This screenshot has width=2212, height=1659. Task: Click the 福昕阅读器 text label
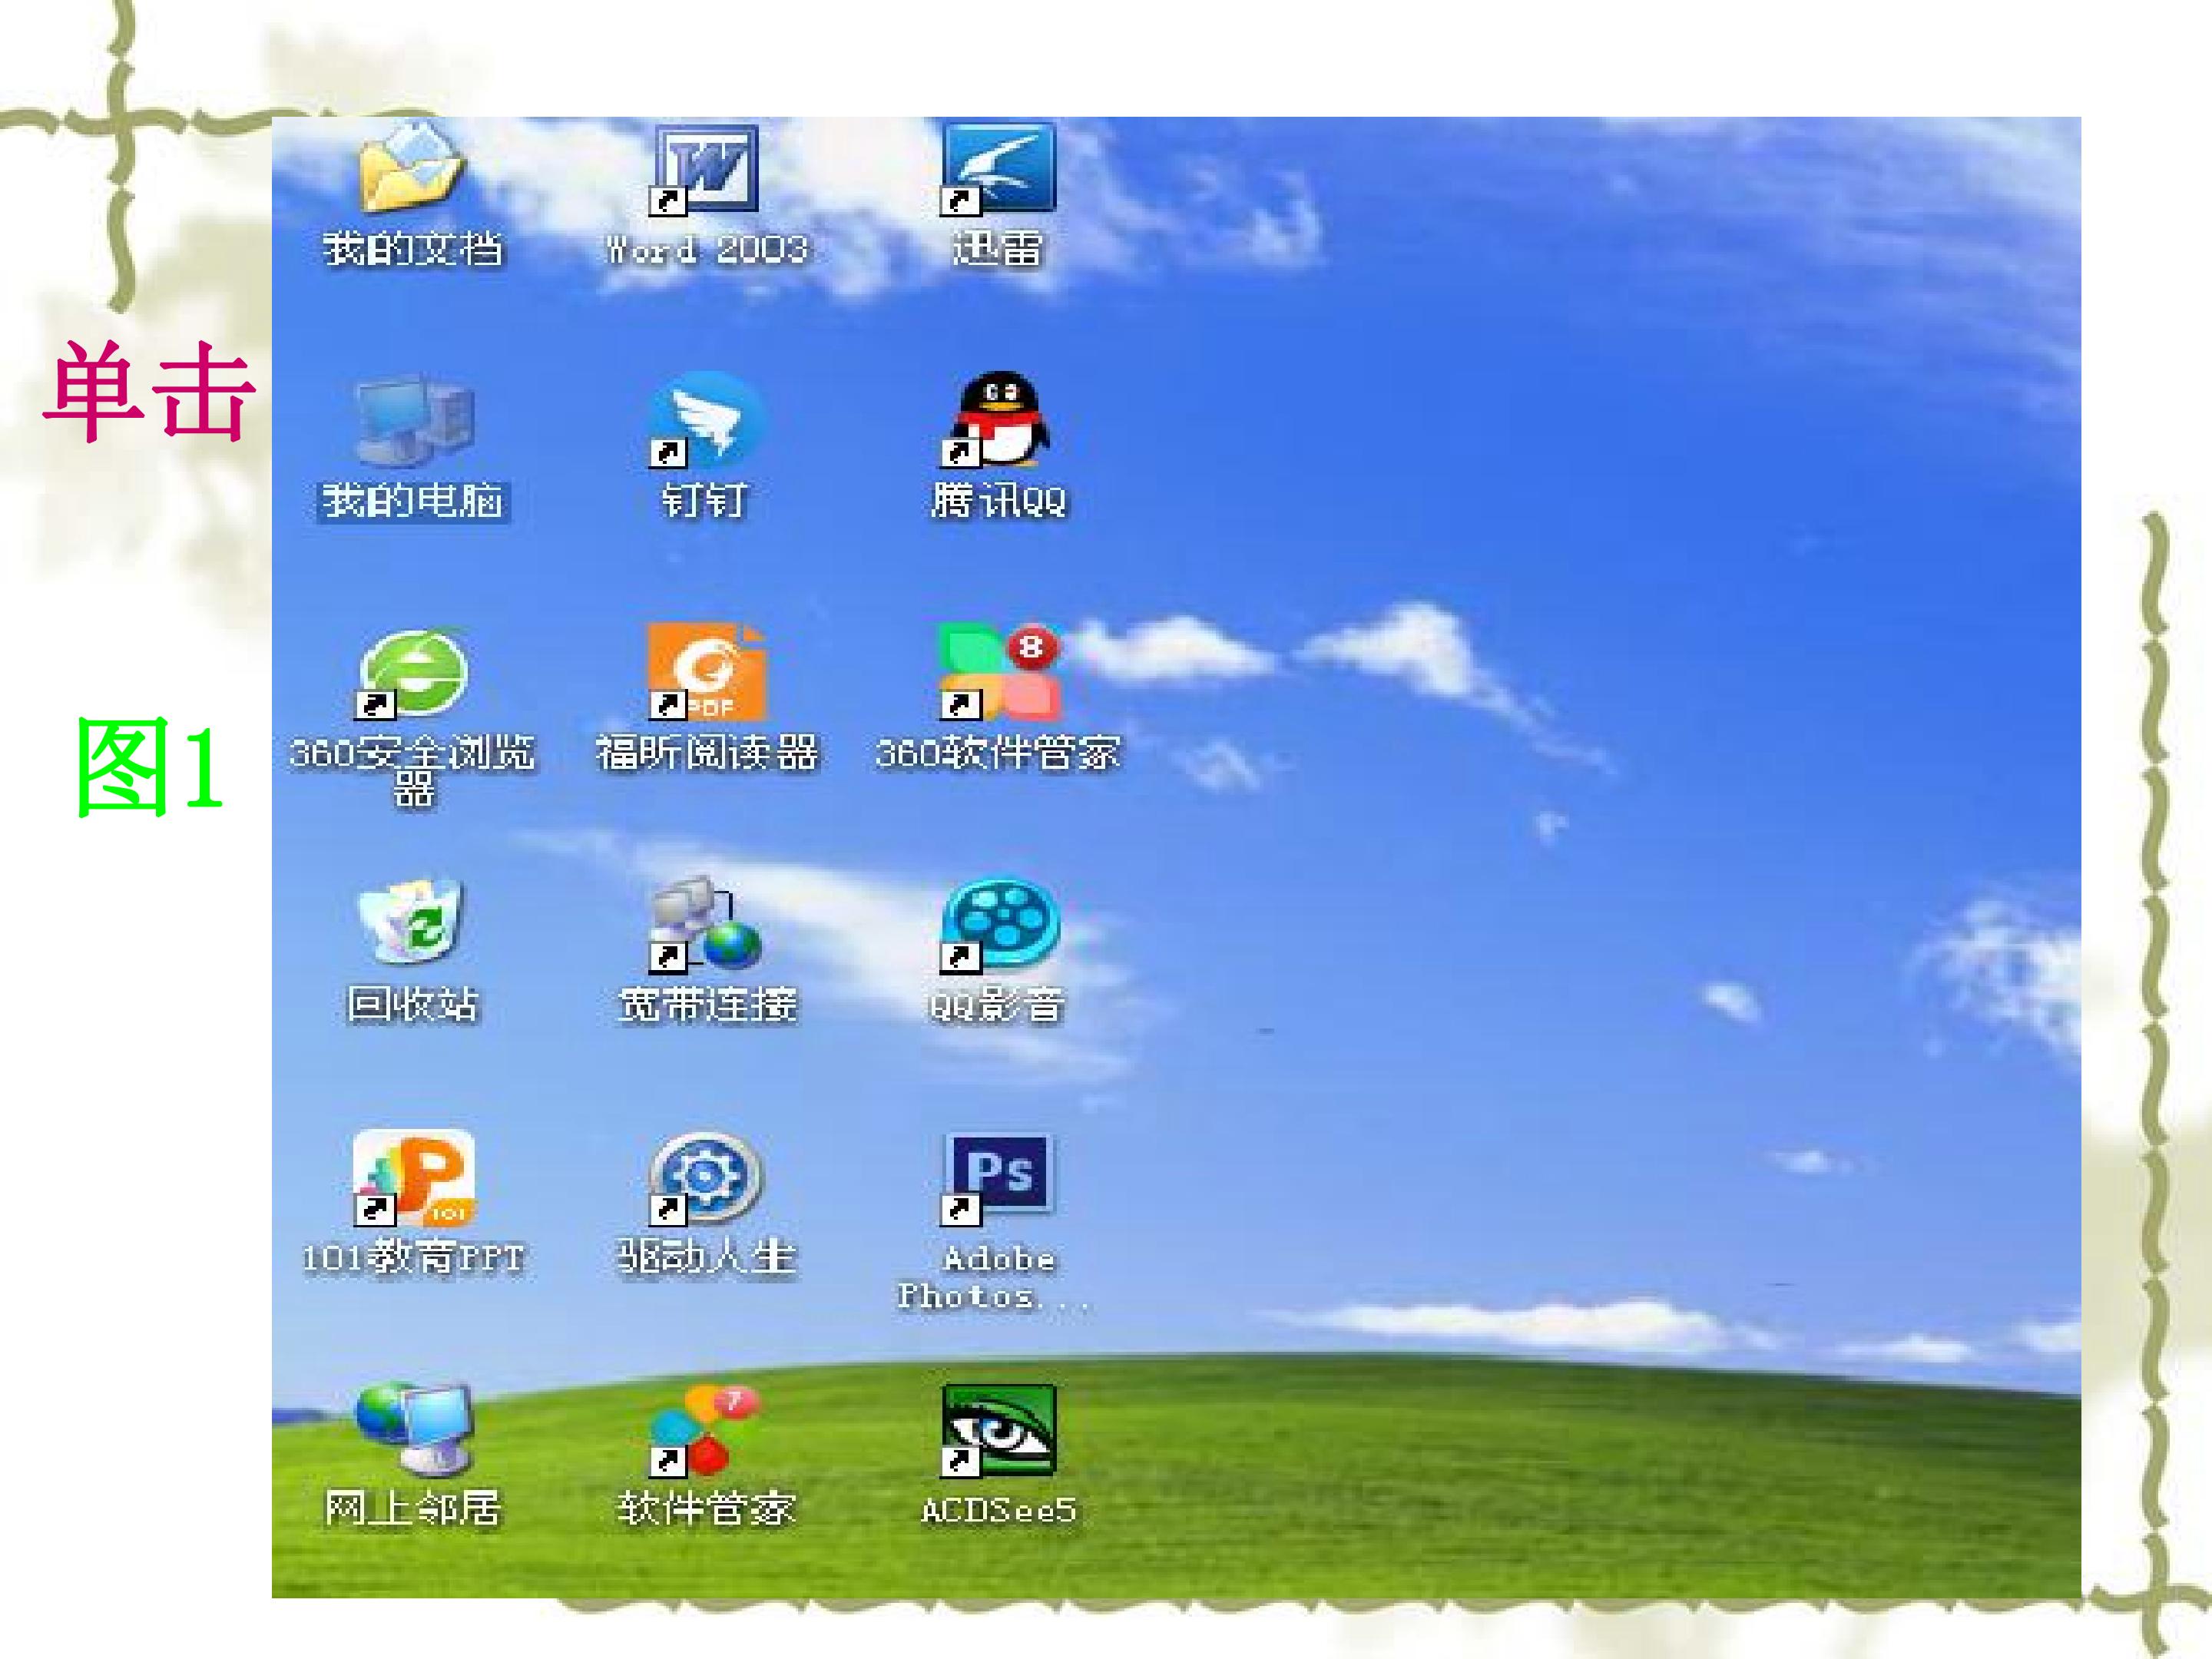[x=707, y=752]
